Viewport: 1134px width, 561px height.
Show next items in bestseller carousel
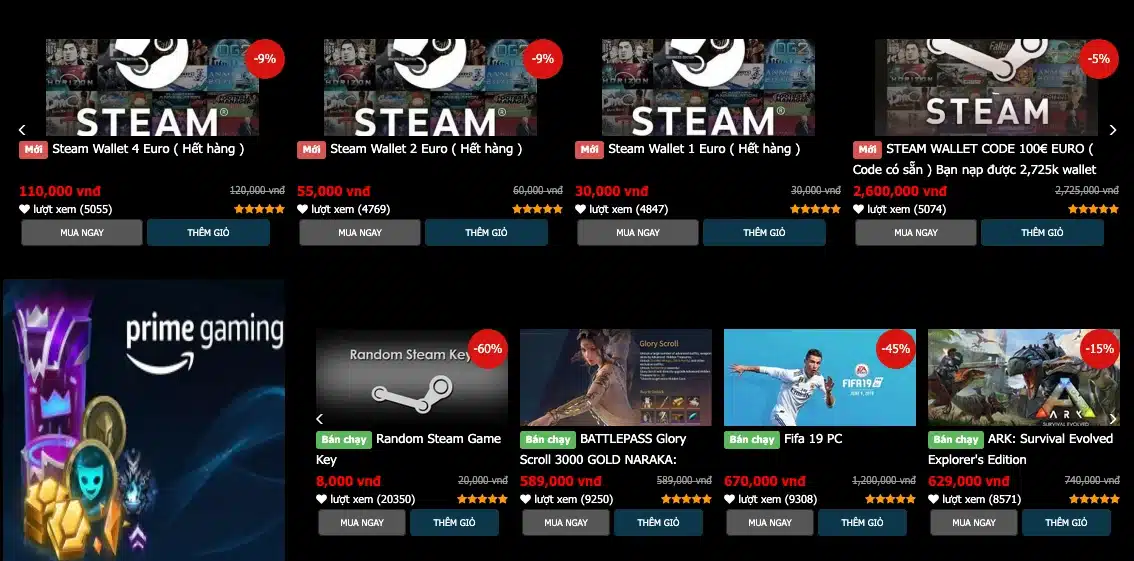coord(1113,419)
